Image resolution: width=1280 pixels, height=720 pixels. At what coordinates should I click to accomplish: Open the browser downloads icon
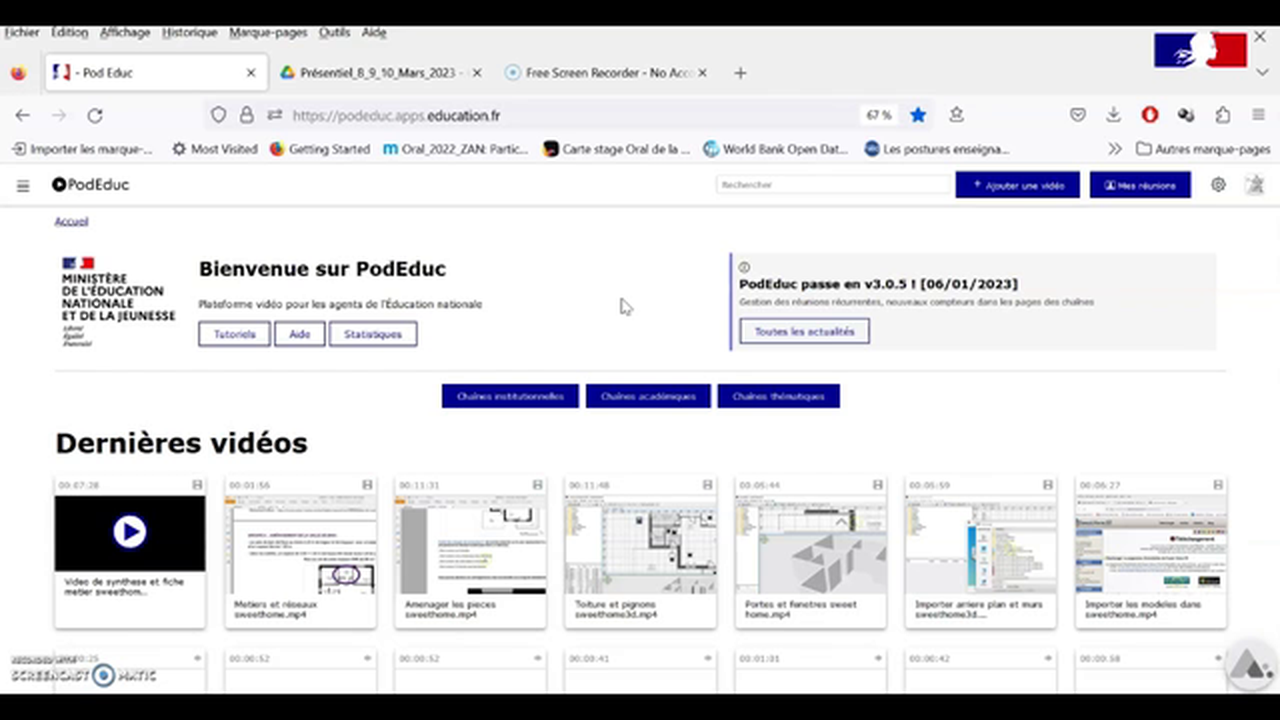click(x=1113, y=115)
